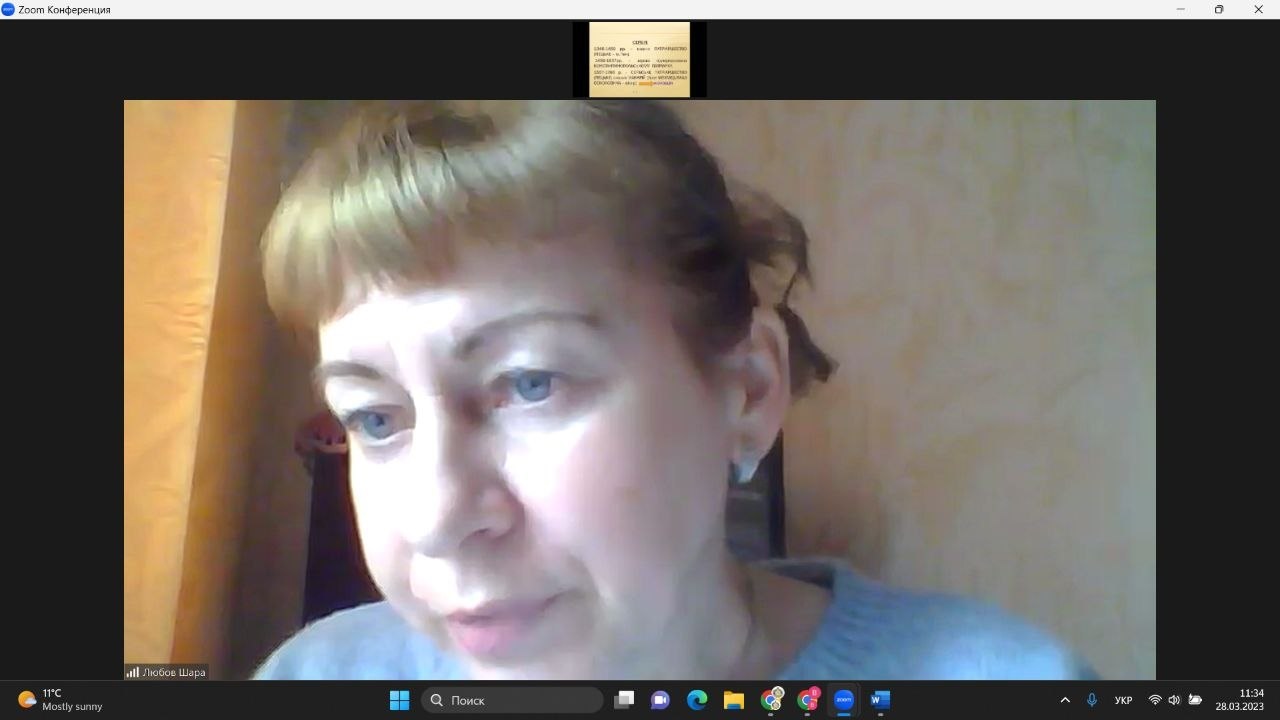Click the Mostly sunny weather text
The width and height of the screenshot is (1280, 720).
(72, 707)
